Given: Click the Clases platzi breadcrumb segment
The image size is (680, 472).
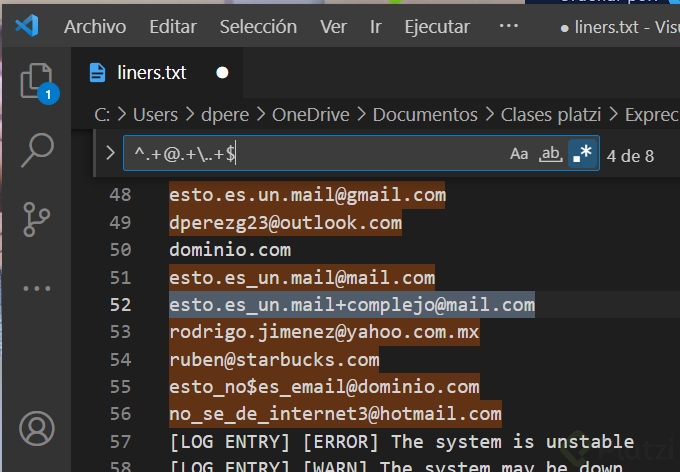Looking at the screenshot, I should (551, 115).
